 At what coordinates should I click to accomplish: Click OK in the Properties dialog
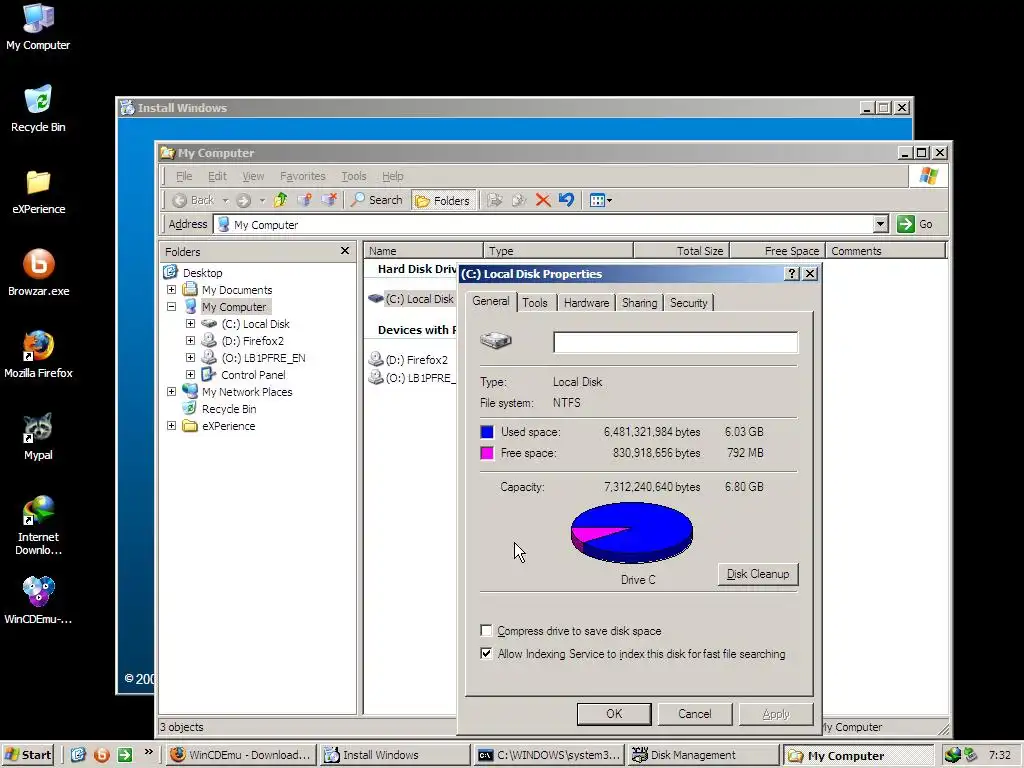(614, 714)
